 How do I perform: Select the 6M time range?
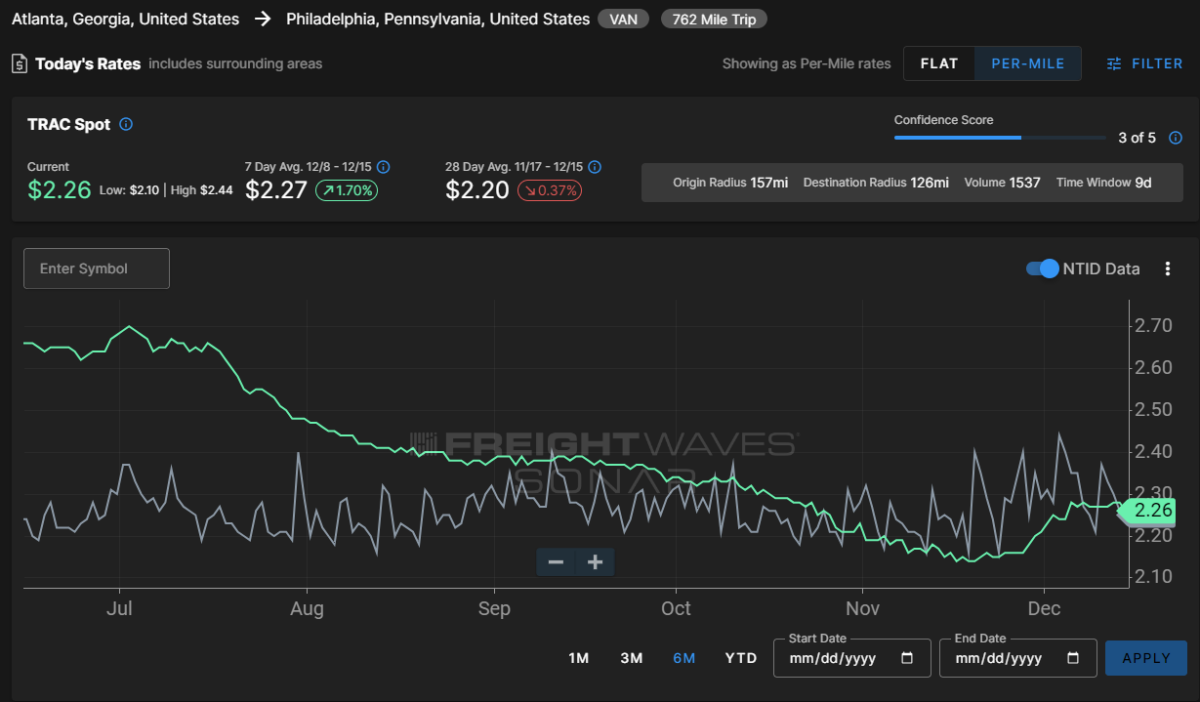click(x=684, y=658)
